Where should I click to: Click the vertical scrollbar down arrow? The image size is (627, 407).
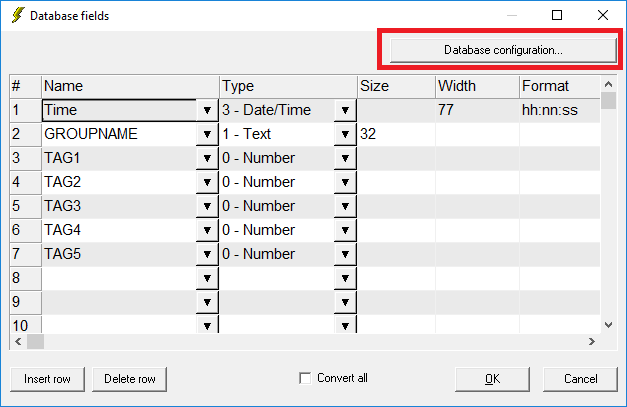coord(609,325)
